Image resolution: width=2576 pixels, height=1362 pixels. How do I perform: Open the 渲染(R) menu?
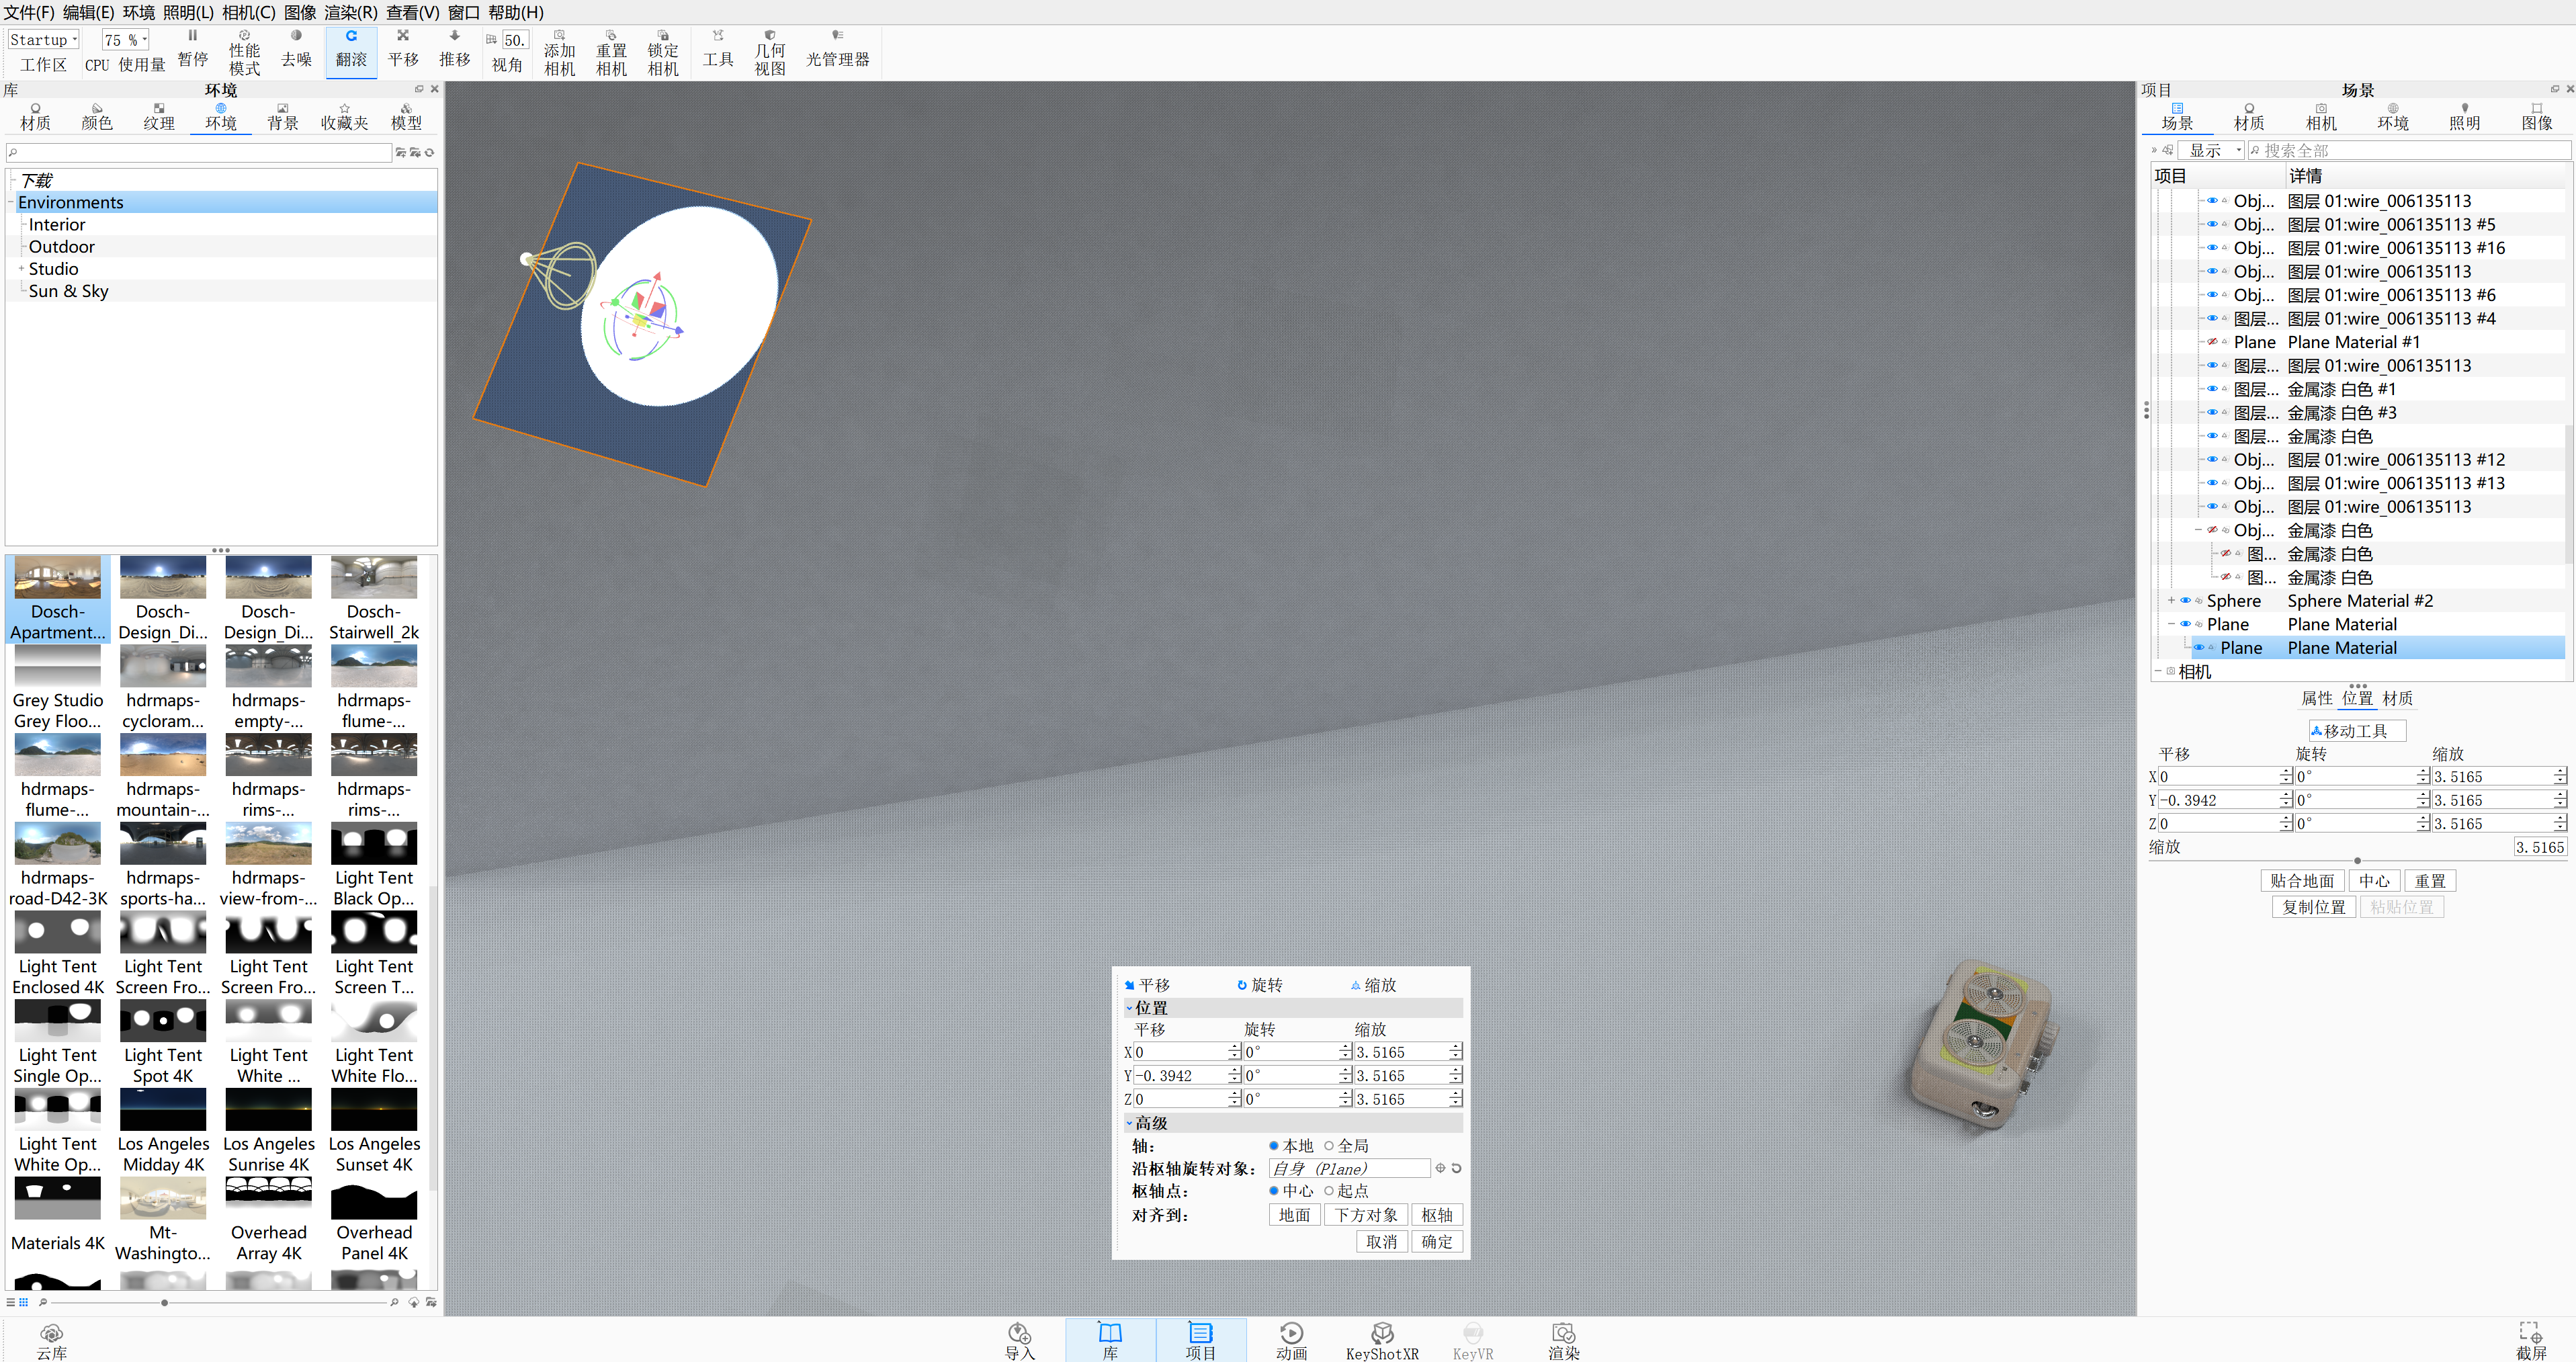(350, 12)
